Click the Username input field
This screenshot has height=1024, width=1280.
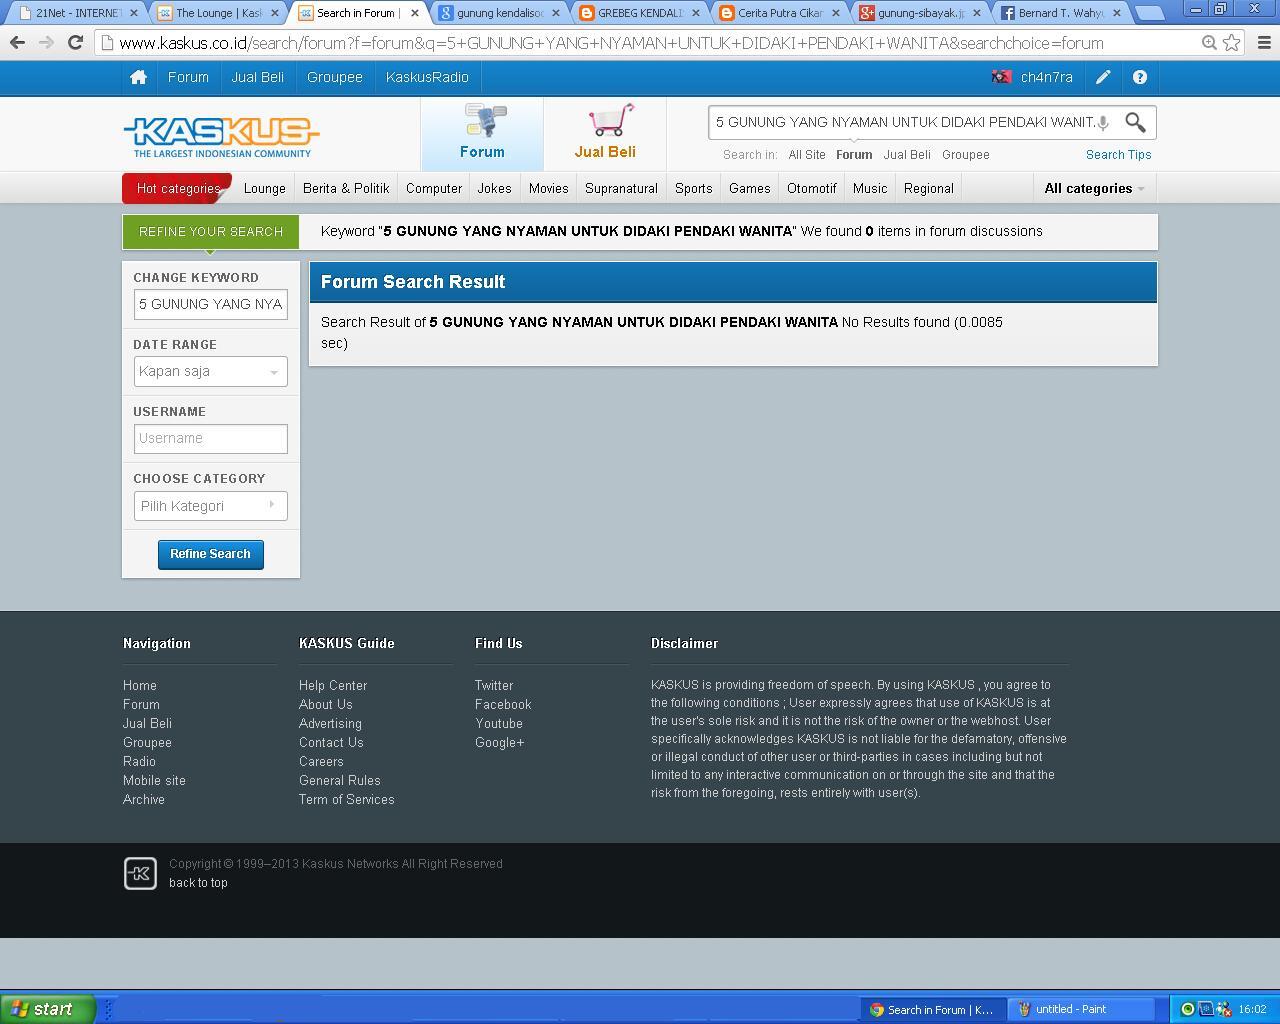tap(210, 439)
